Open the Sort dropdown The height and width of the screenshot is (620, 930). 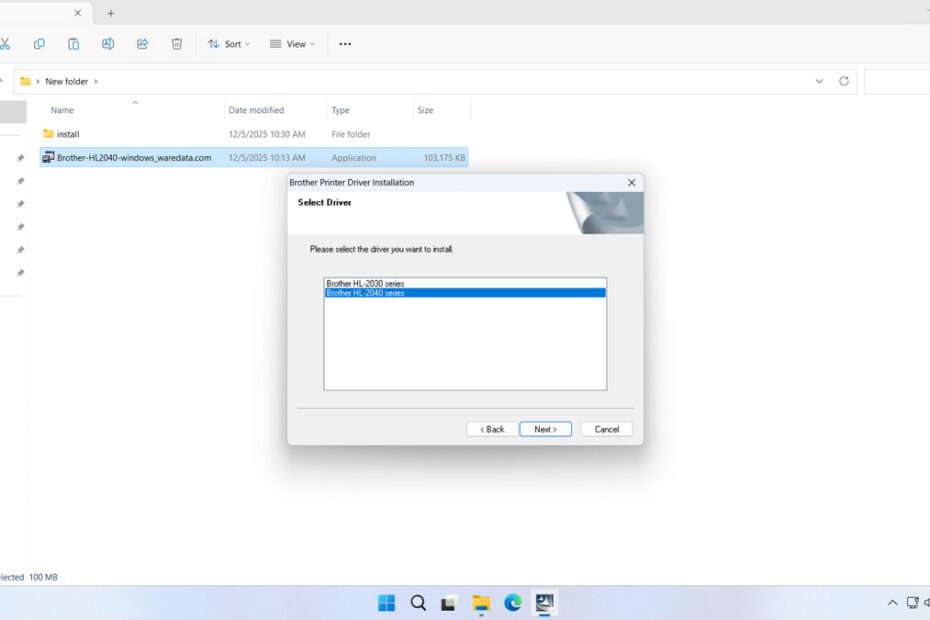(x=228, y=44)
